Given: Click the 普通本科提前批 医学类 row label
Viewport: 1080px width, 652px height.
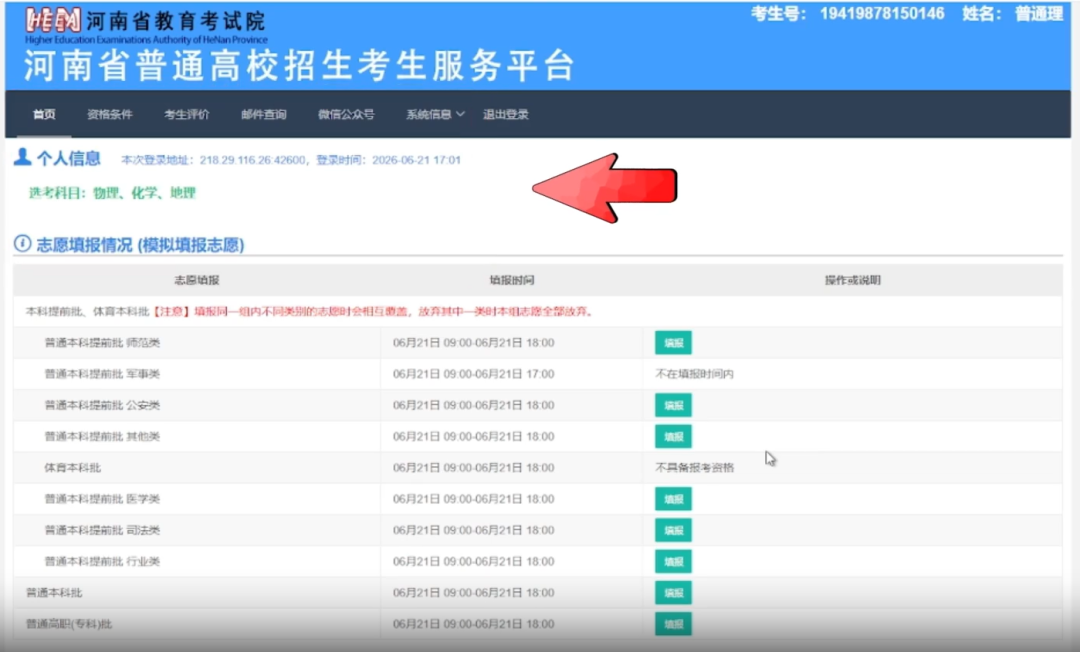Looking at the screenshot, I should point(102,499).
